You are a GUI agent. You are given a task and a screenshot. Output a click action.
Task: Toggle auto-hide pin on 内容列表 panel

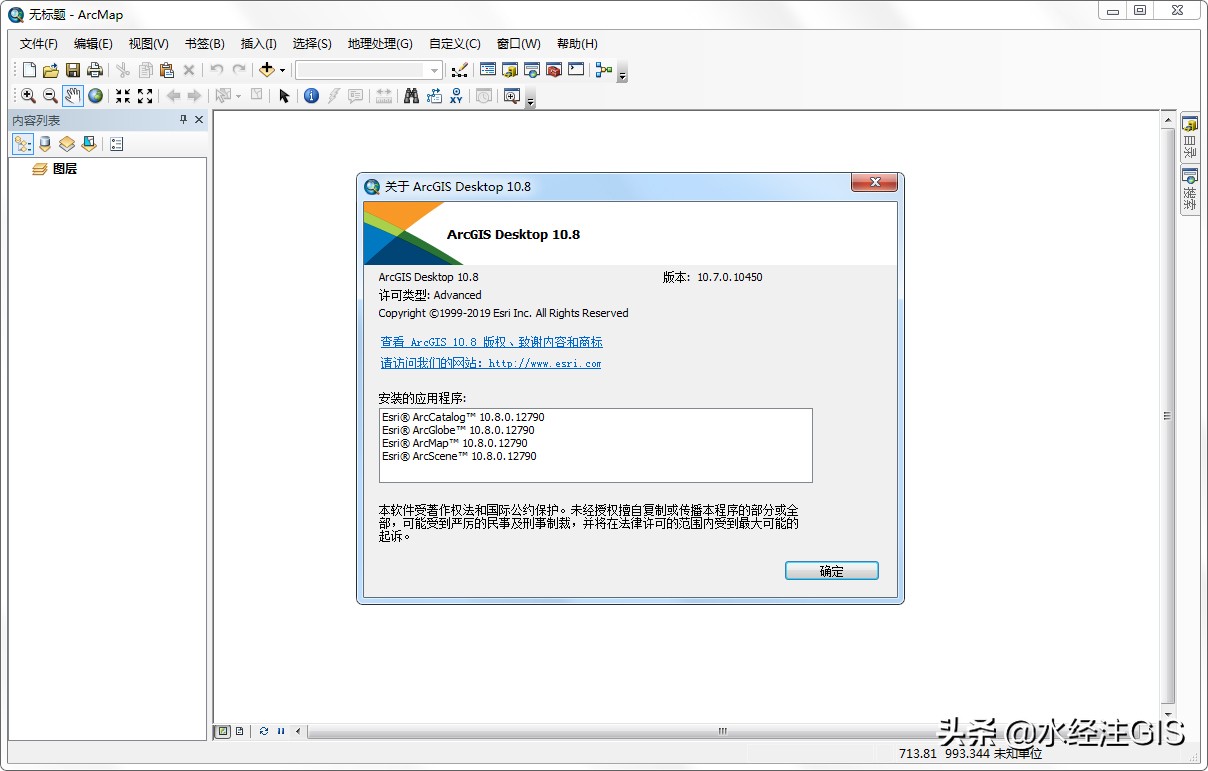tap(182, 120)
